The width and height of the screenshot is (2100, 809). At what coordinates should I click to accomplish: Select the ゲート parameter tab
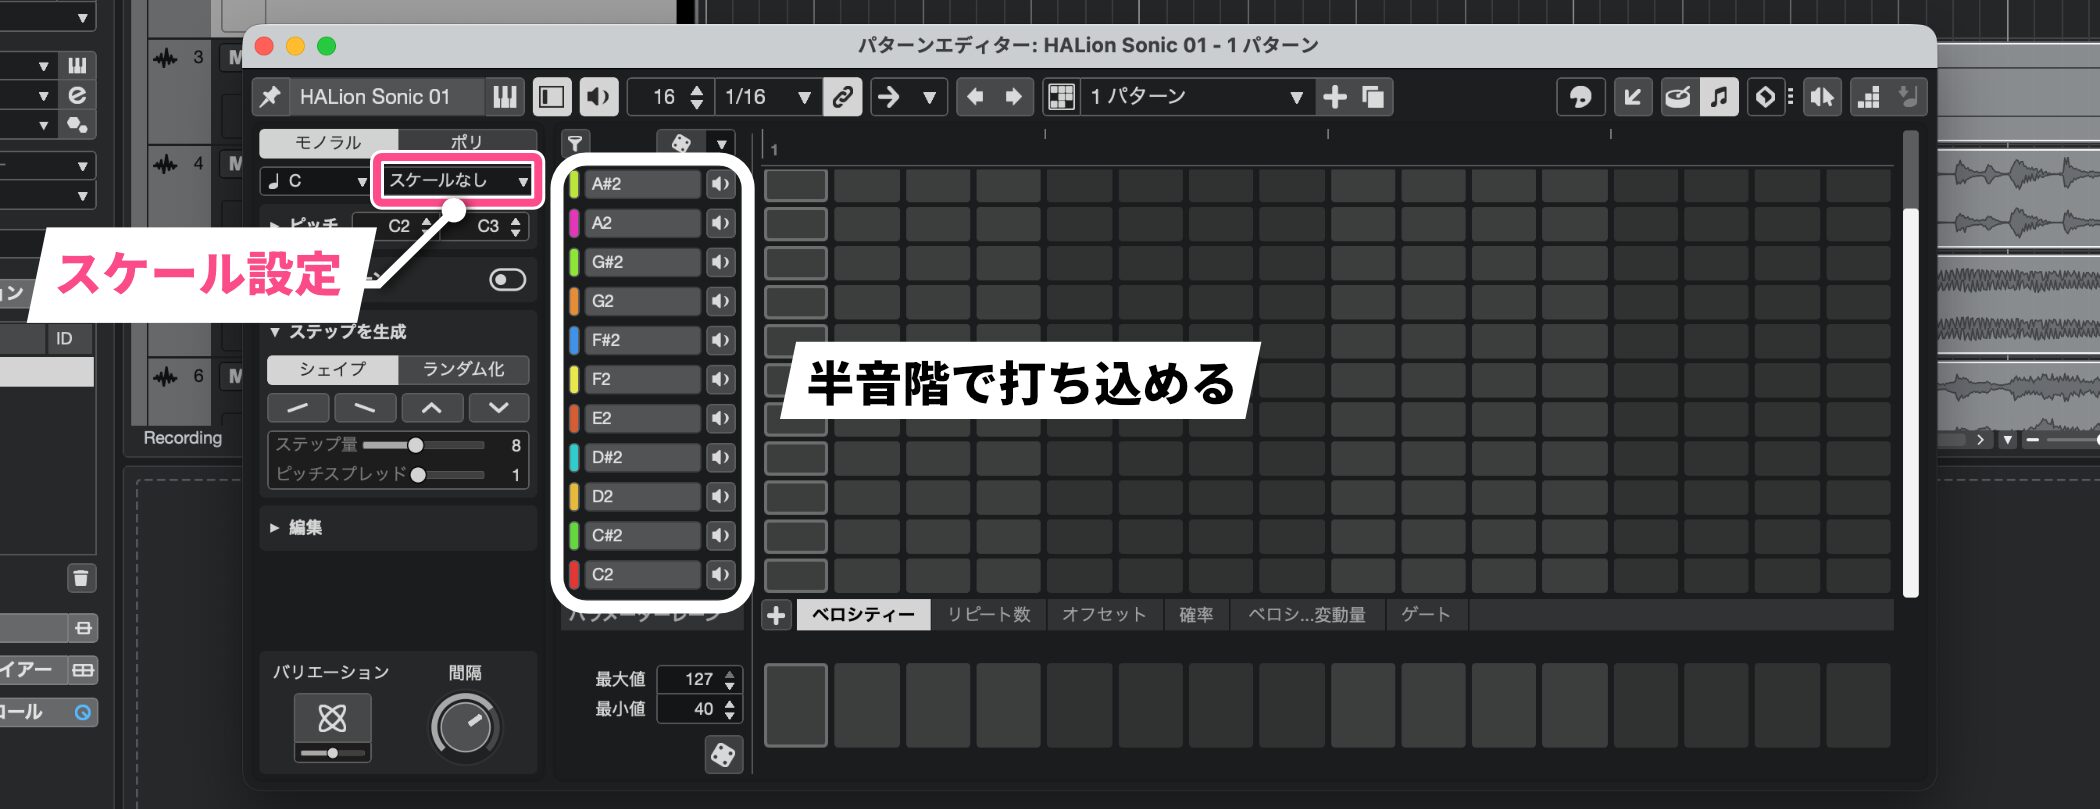[x=1425, y=615]
